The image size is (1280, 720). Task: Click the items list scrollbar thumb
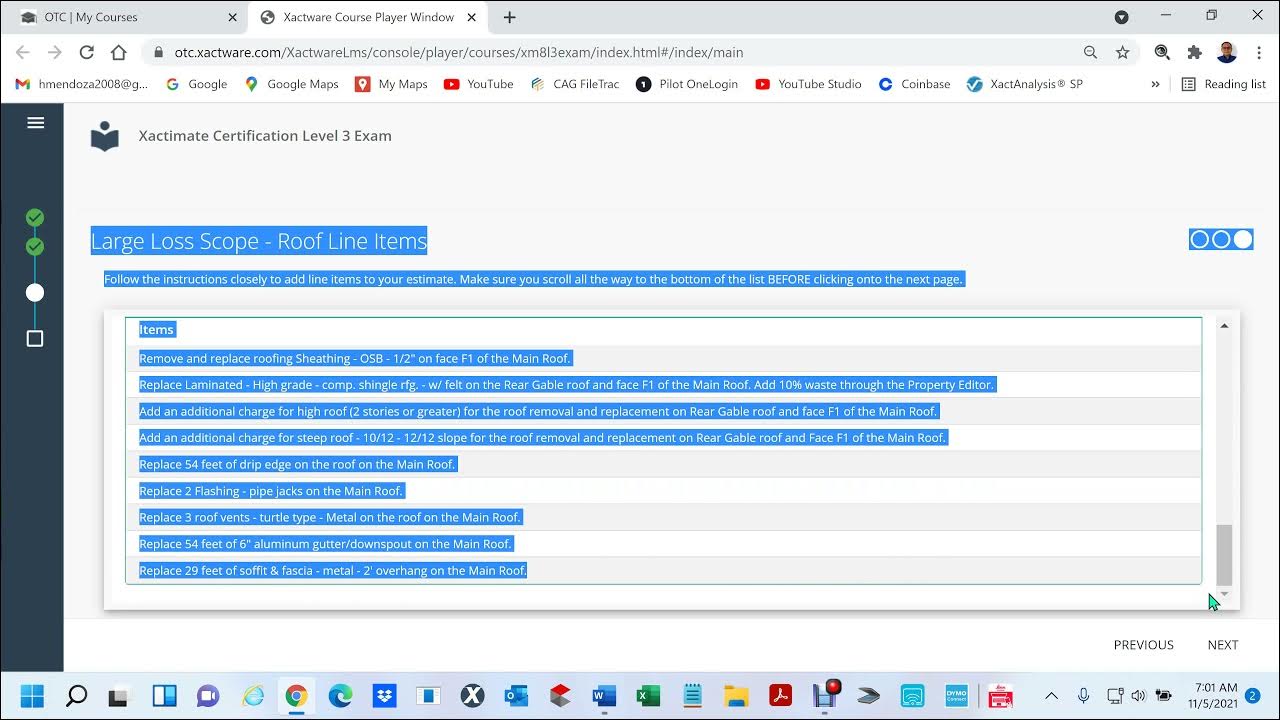point(1224,554)
